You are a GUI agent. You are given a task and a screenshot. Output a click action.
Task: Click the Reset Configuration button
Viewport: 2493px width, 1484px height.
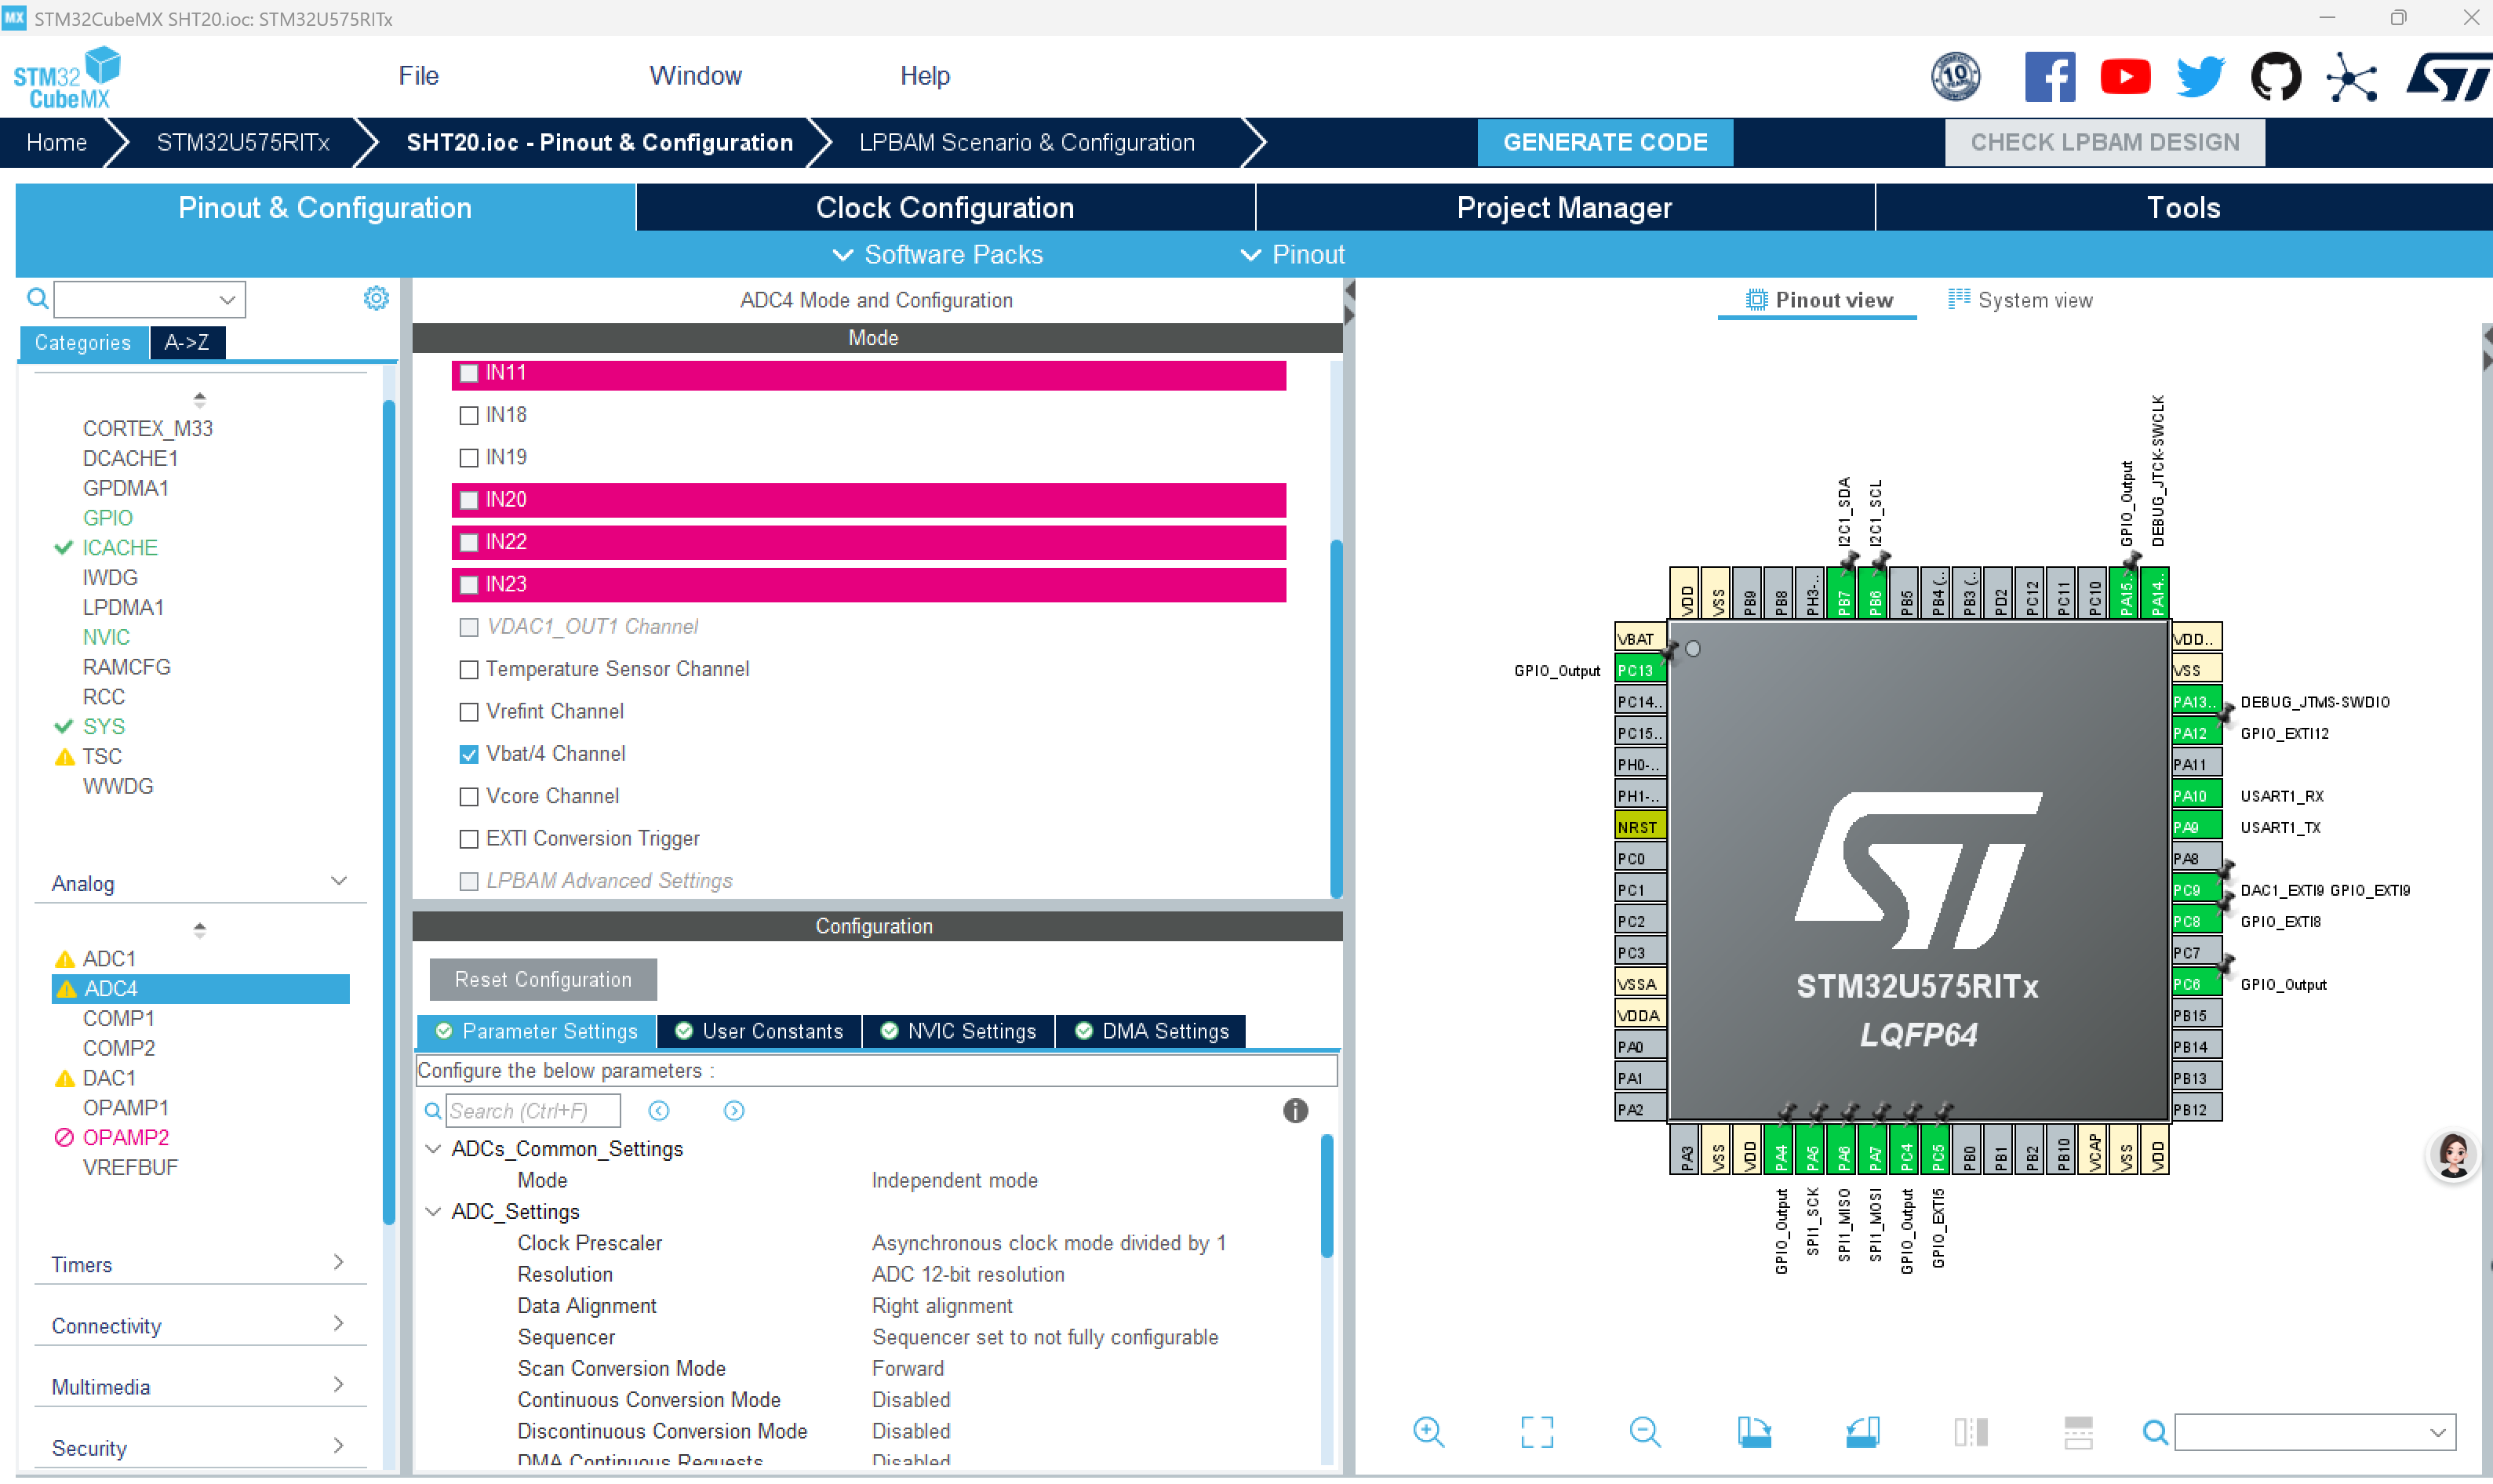click(542, 979)
